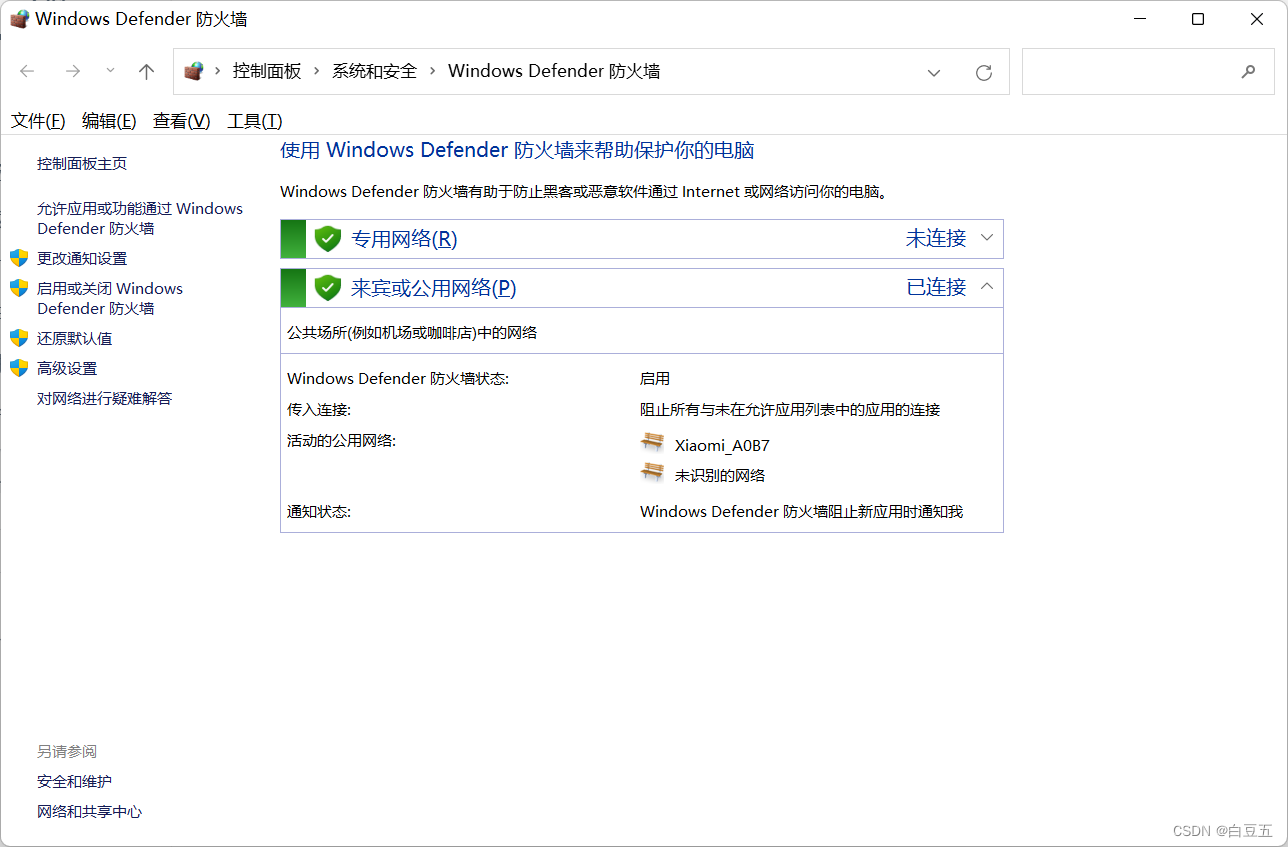Open 允许应用或功能通过 Windows Defender 防火墙
The image size is (1288, 847).
tap(140, 218)
